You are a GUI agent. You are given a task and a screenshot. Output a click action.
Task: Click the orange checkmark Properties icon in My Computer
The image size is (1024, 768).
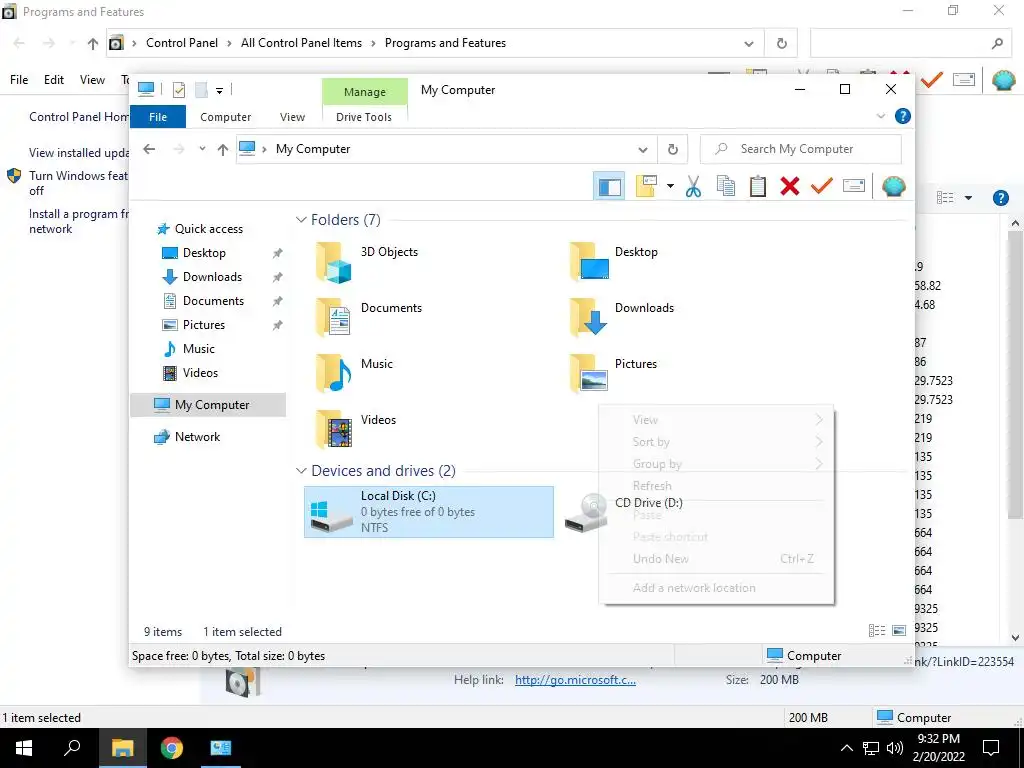(822, 187)
